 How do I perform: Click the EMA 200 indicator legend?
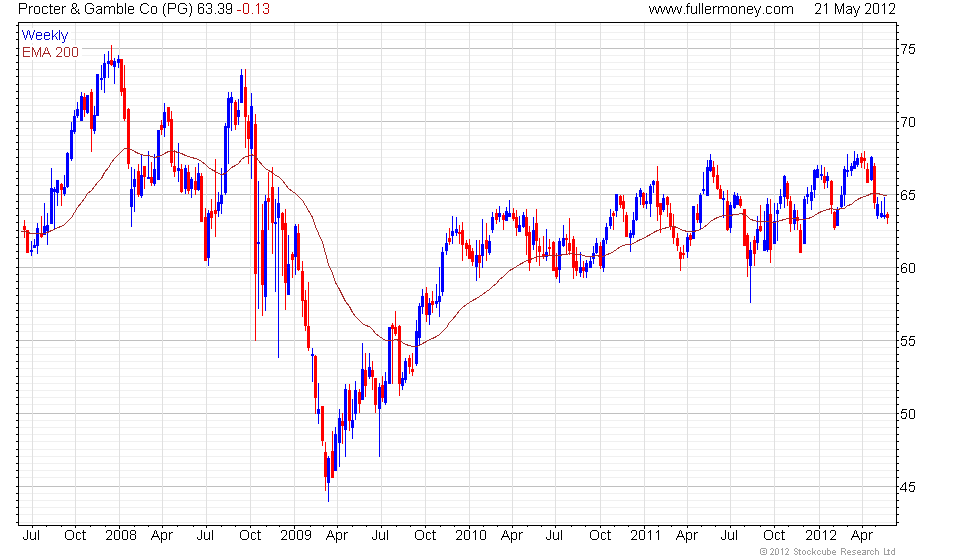pyautogui.click(x=50, y=52)
